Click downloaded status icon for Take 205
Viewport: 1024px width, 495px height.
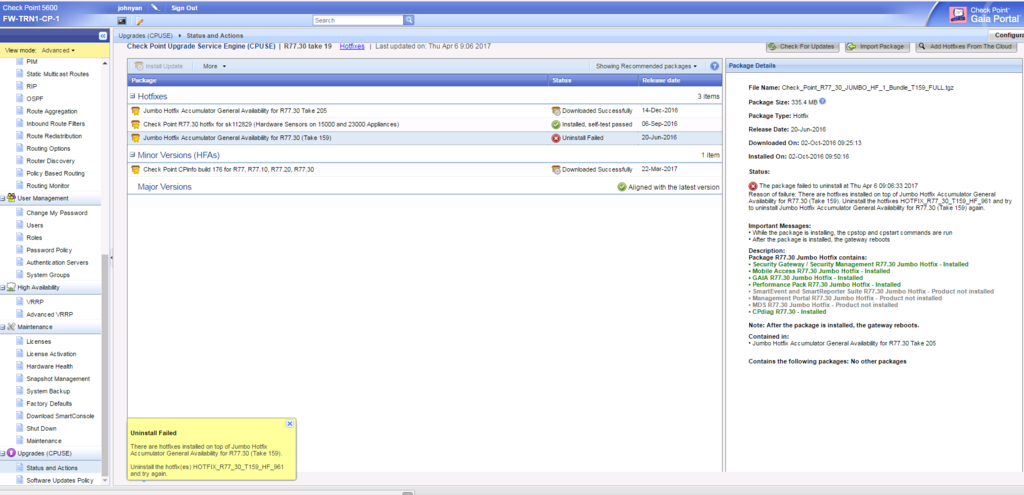(x=556, y=111)
